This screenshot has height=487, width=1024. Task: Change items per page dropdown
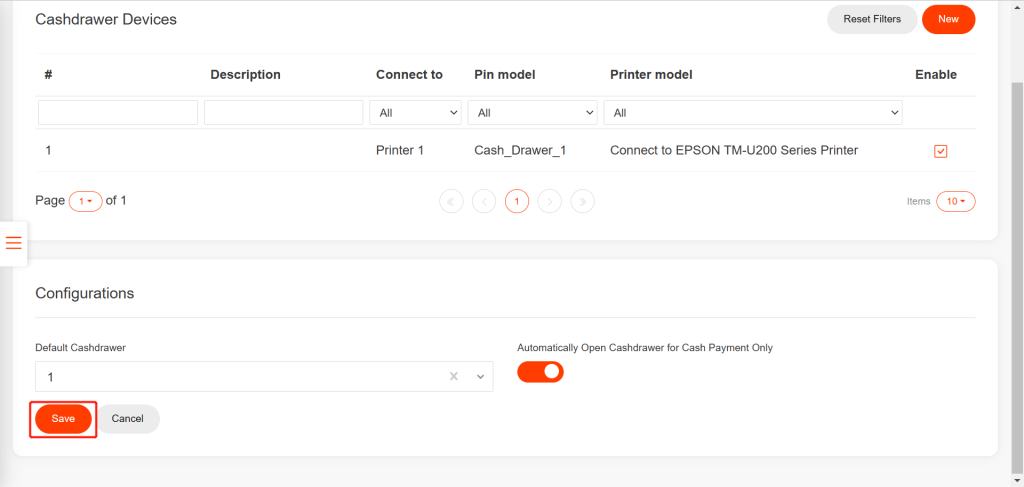pos(955,201)
